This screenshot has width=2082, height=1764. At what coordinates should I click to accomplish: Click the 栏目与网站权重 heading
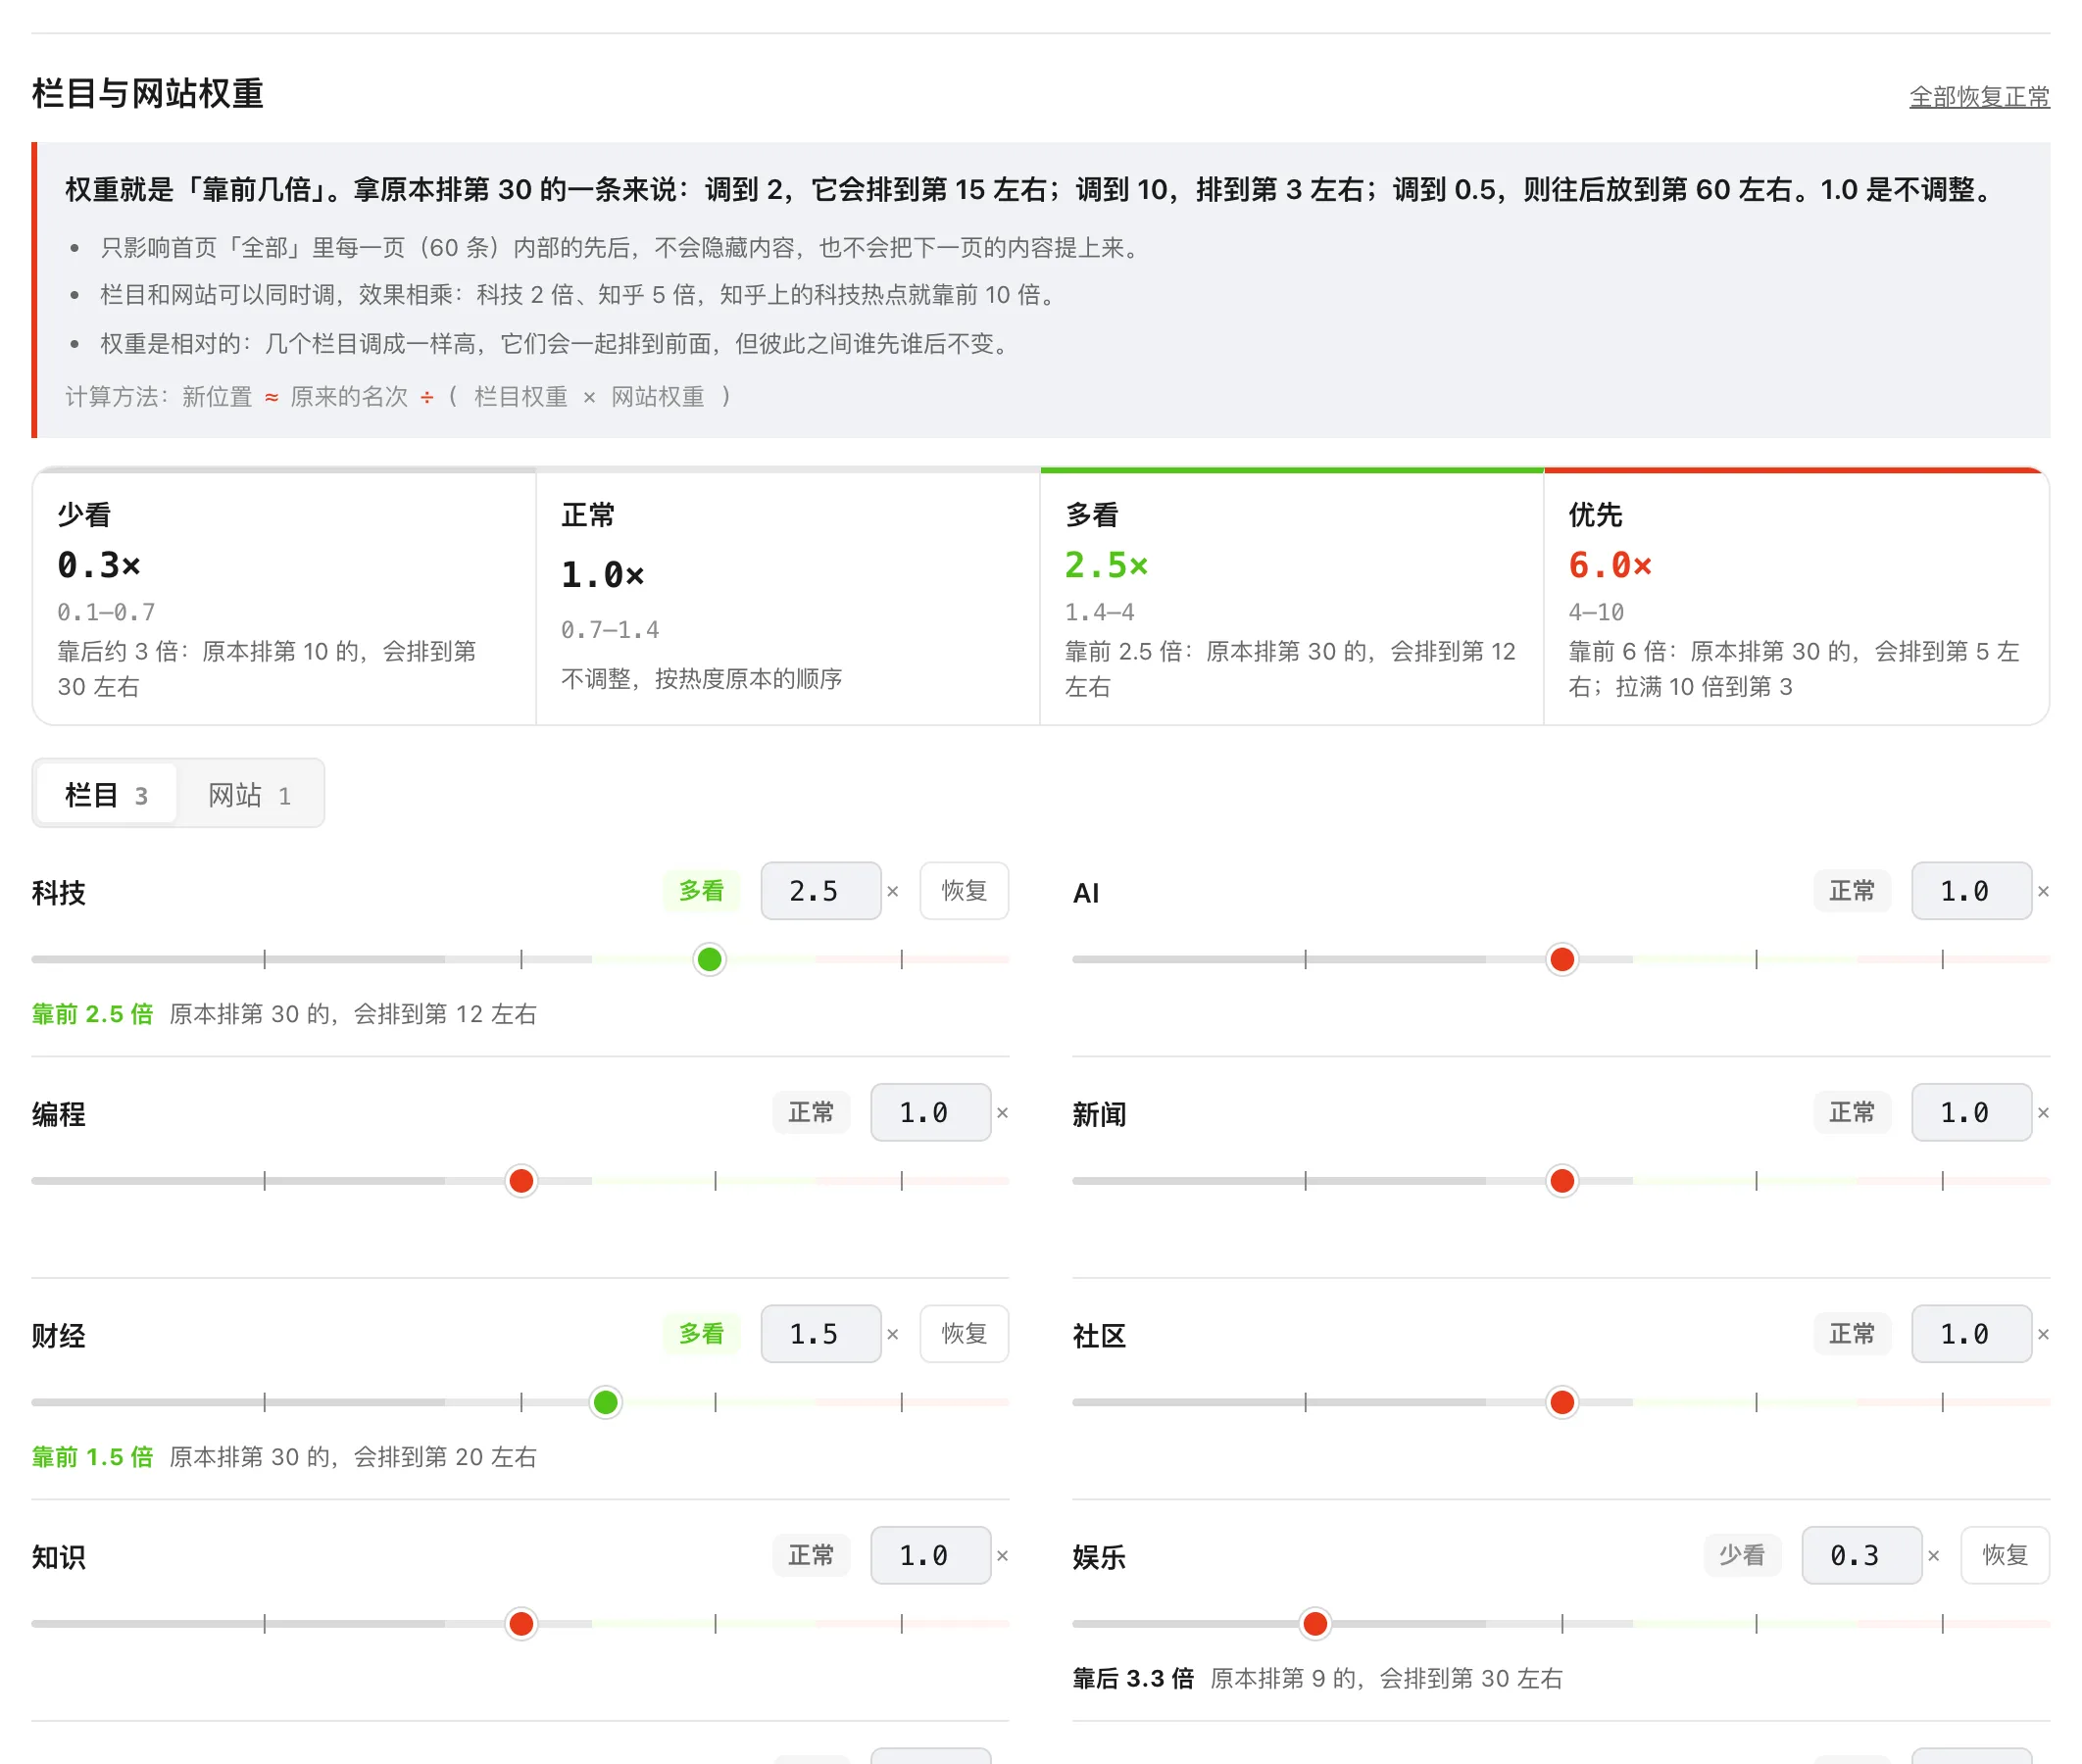147,93
